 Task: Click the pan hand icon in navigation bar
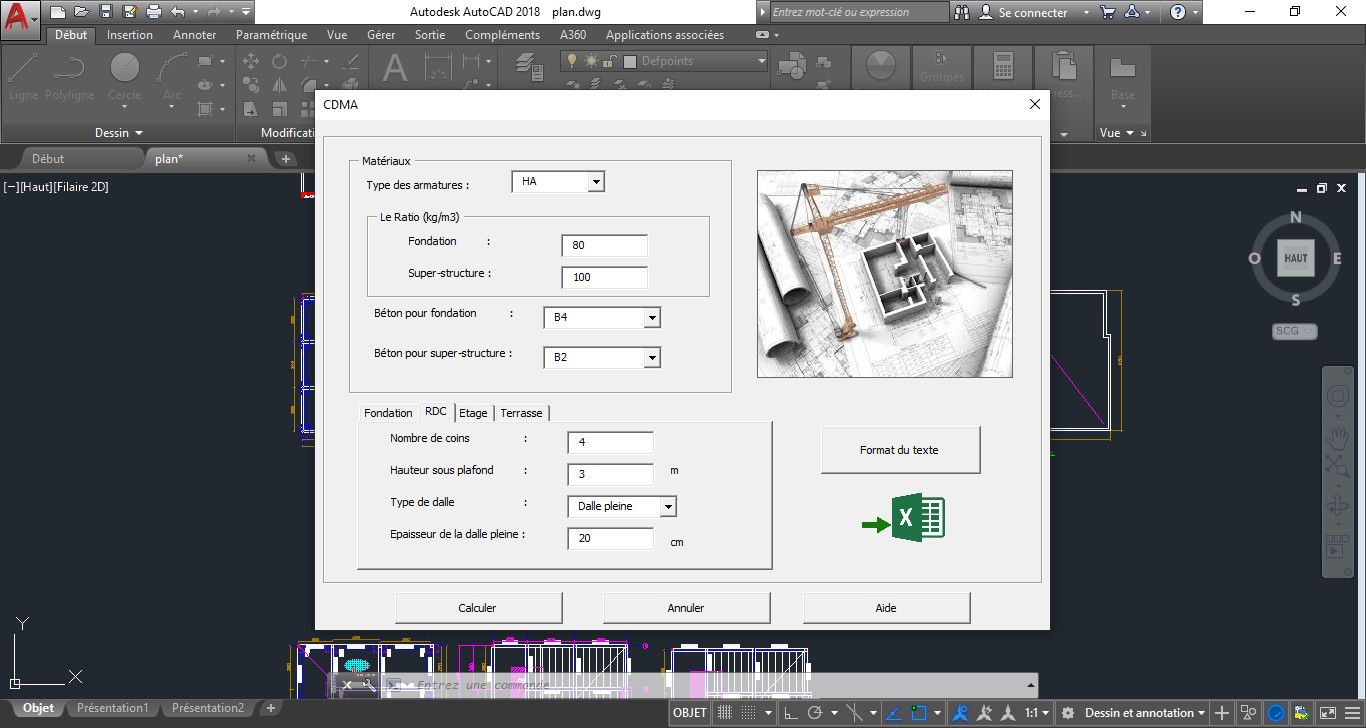coord(1337,437)
